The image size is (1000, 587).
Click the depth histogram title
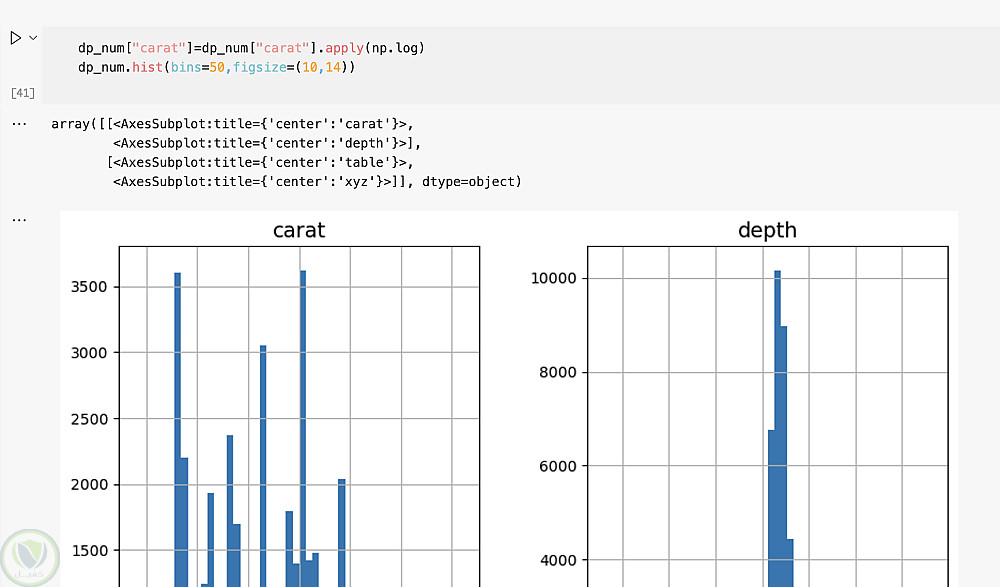(767, 230)
